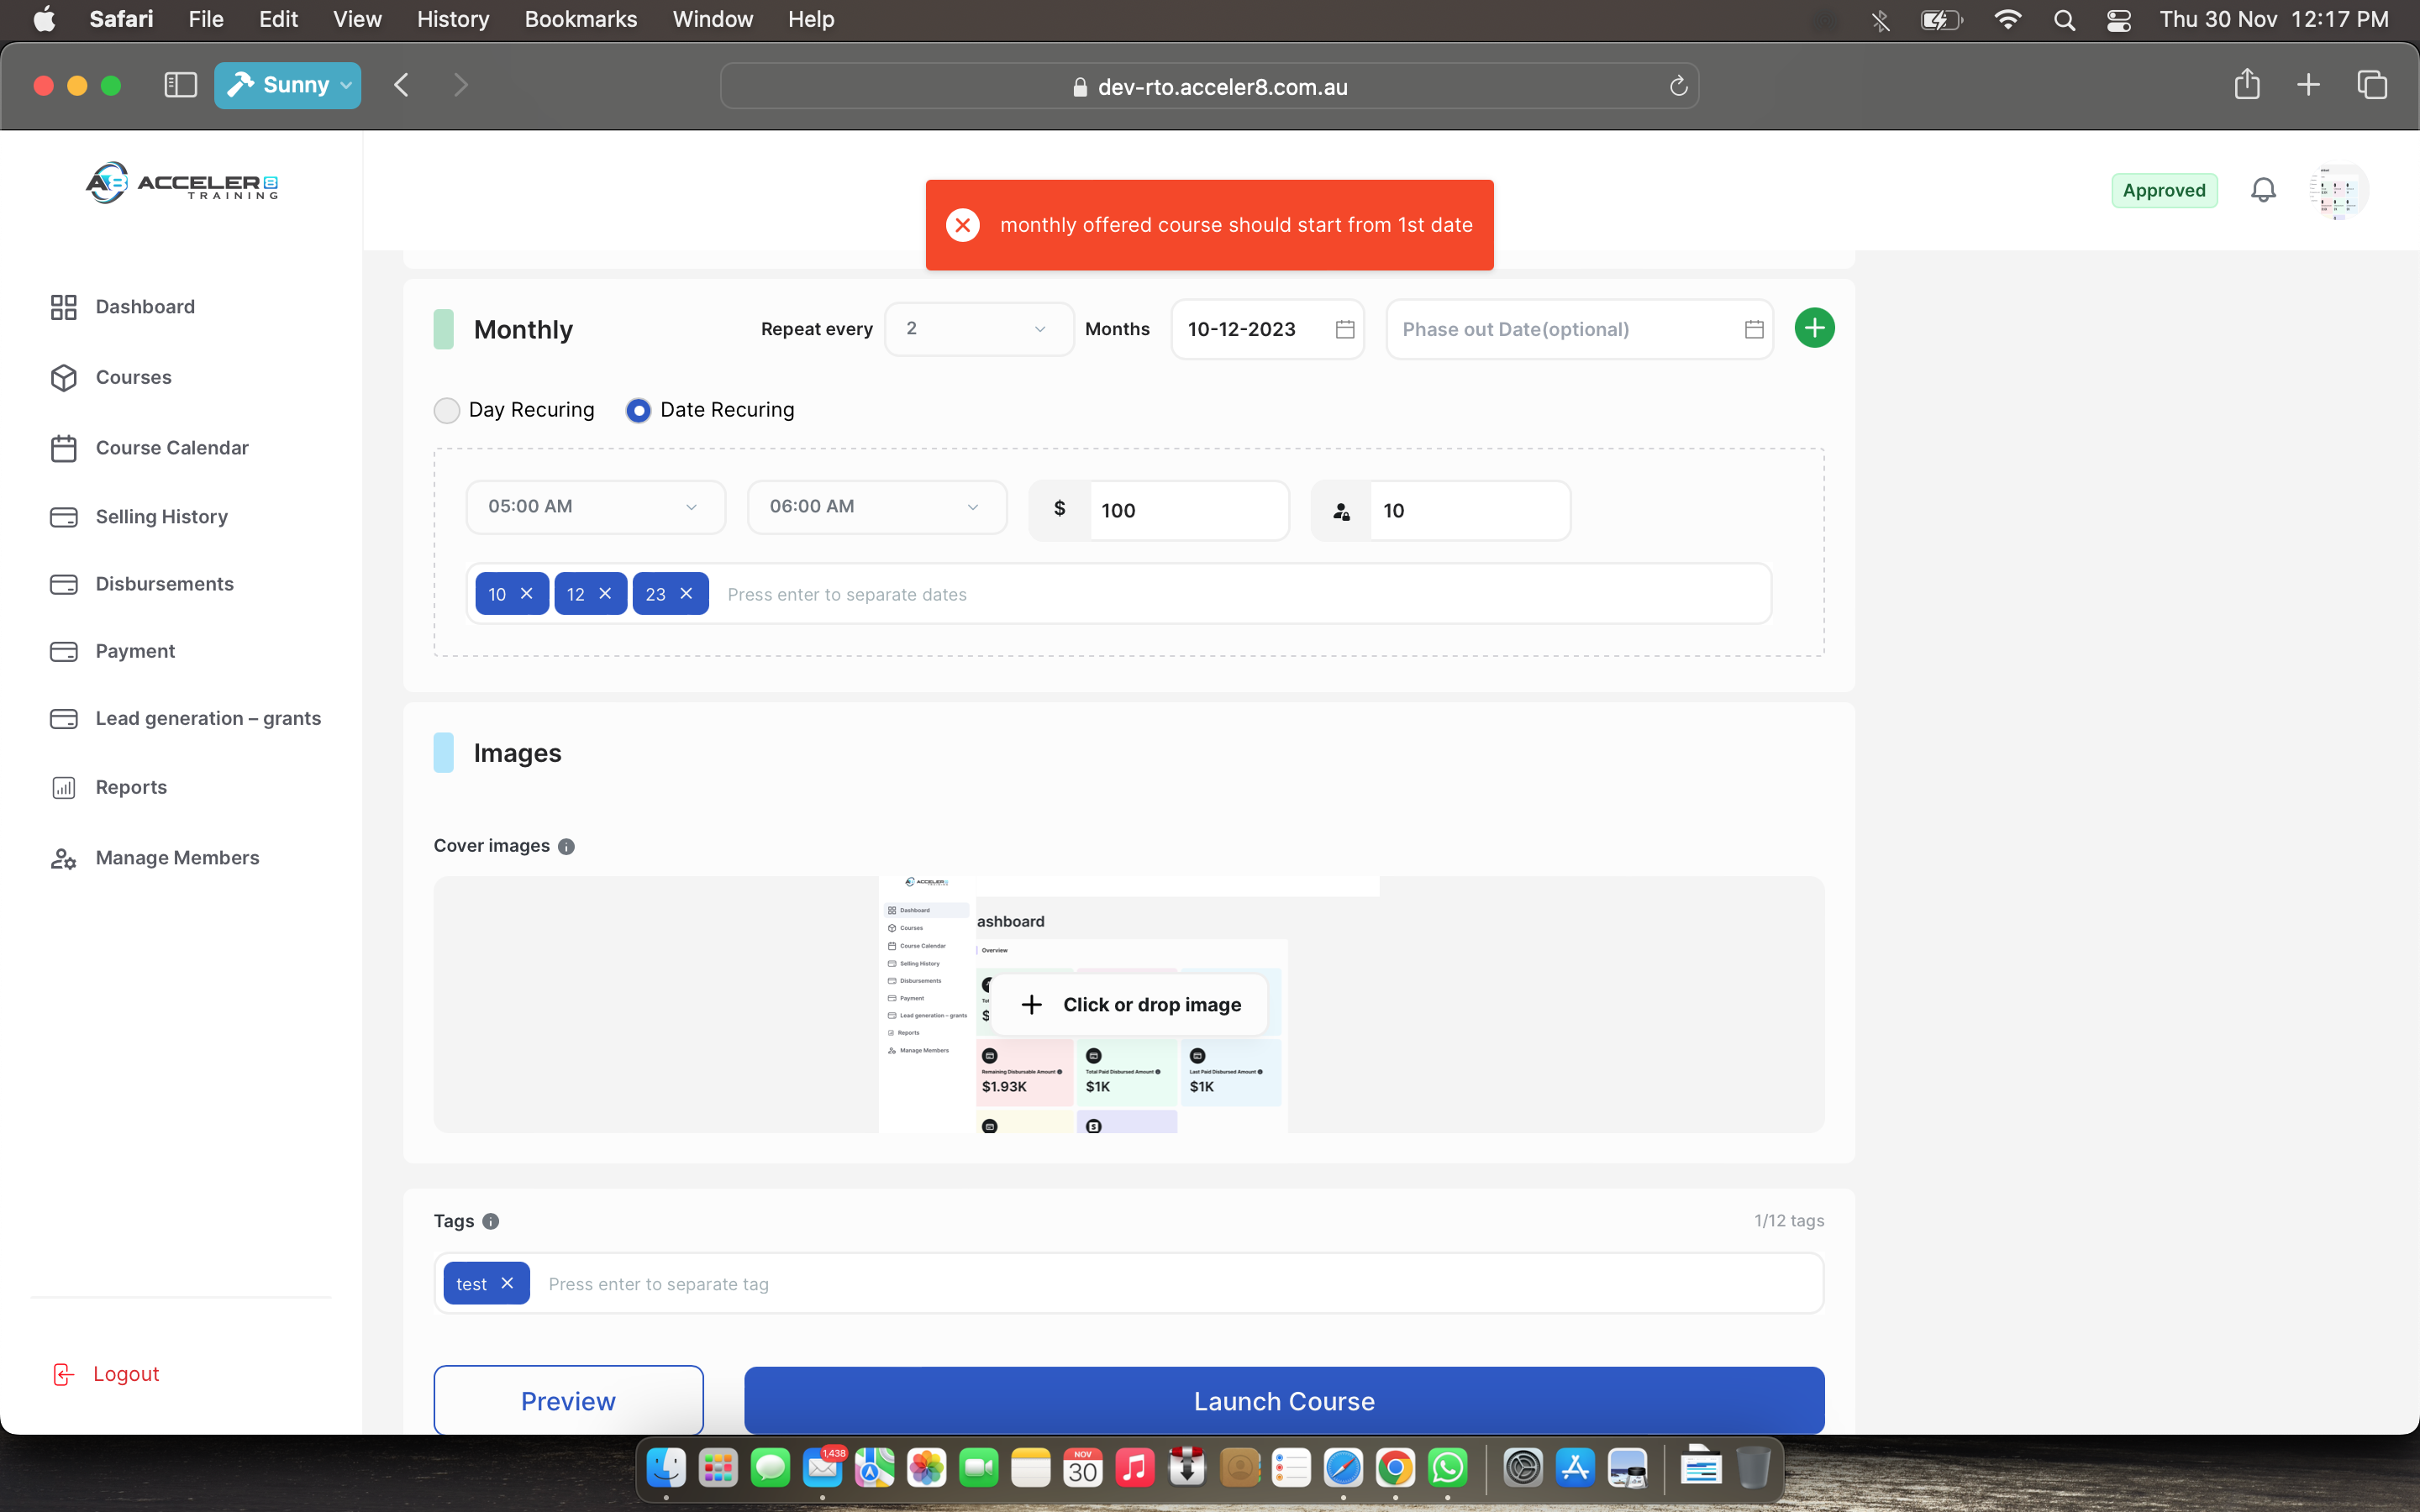Screen dimensions: 2420x1512
Task: Open Reports from the sidebar
Action: point(108,787)
